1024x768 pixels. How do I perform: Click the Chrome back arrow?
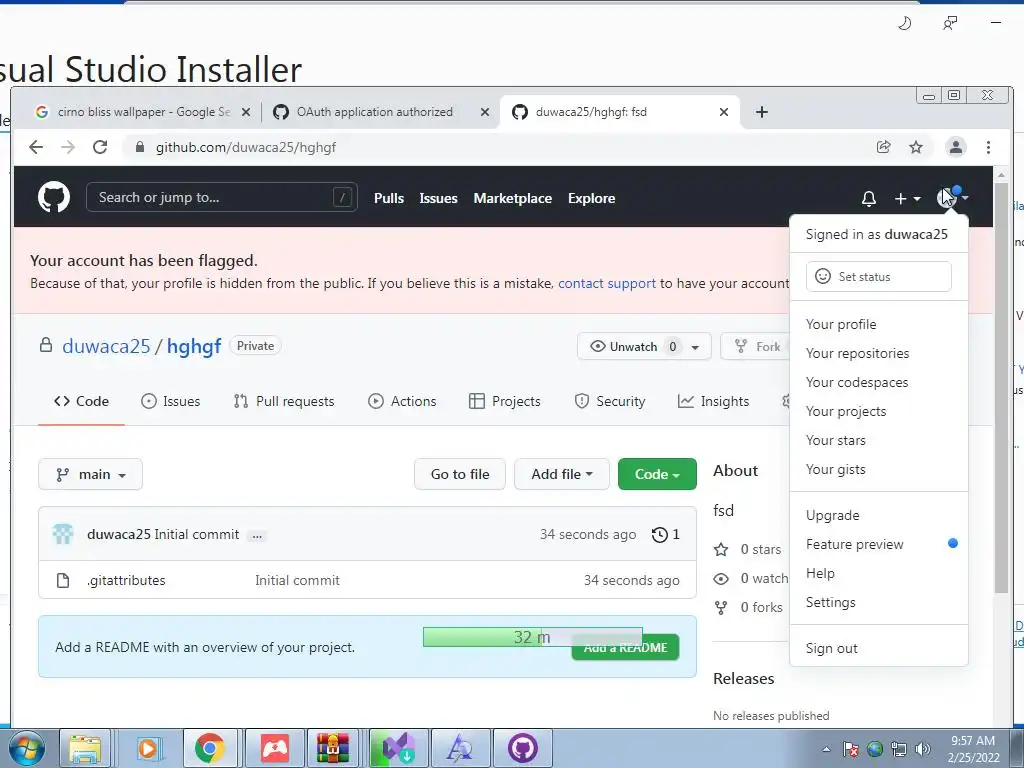click(x=36, y=147)
